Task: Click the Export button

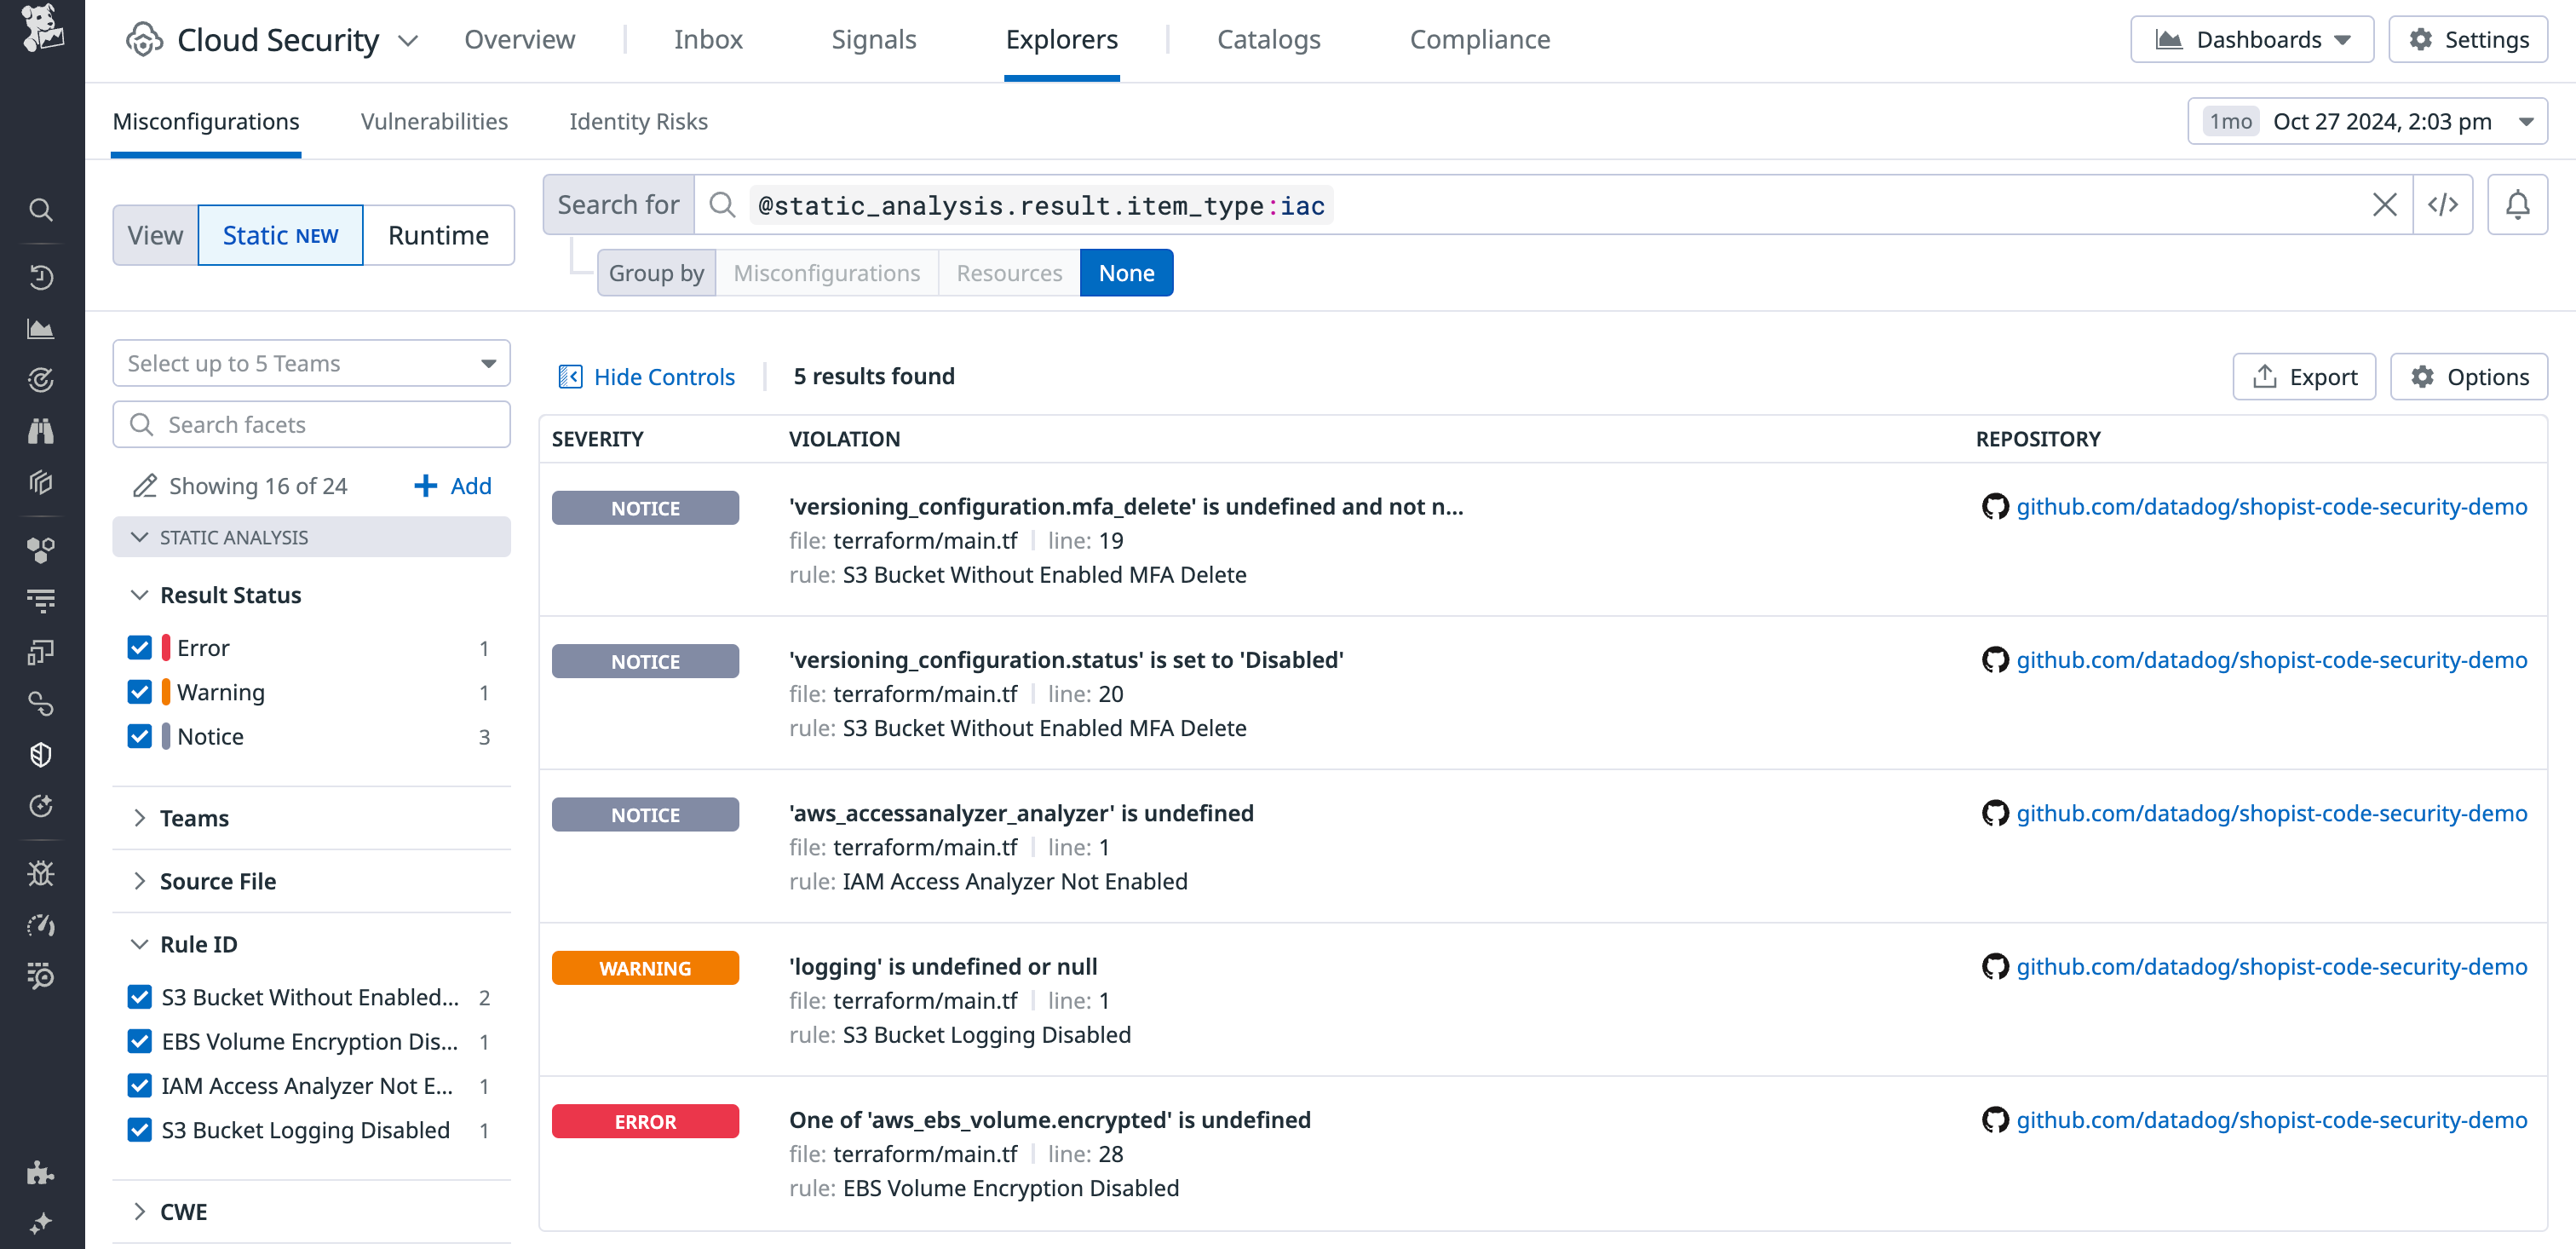Action: [2304, 376]
